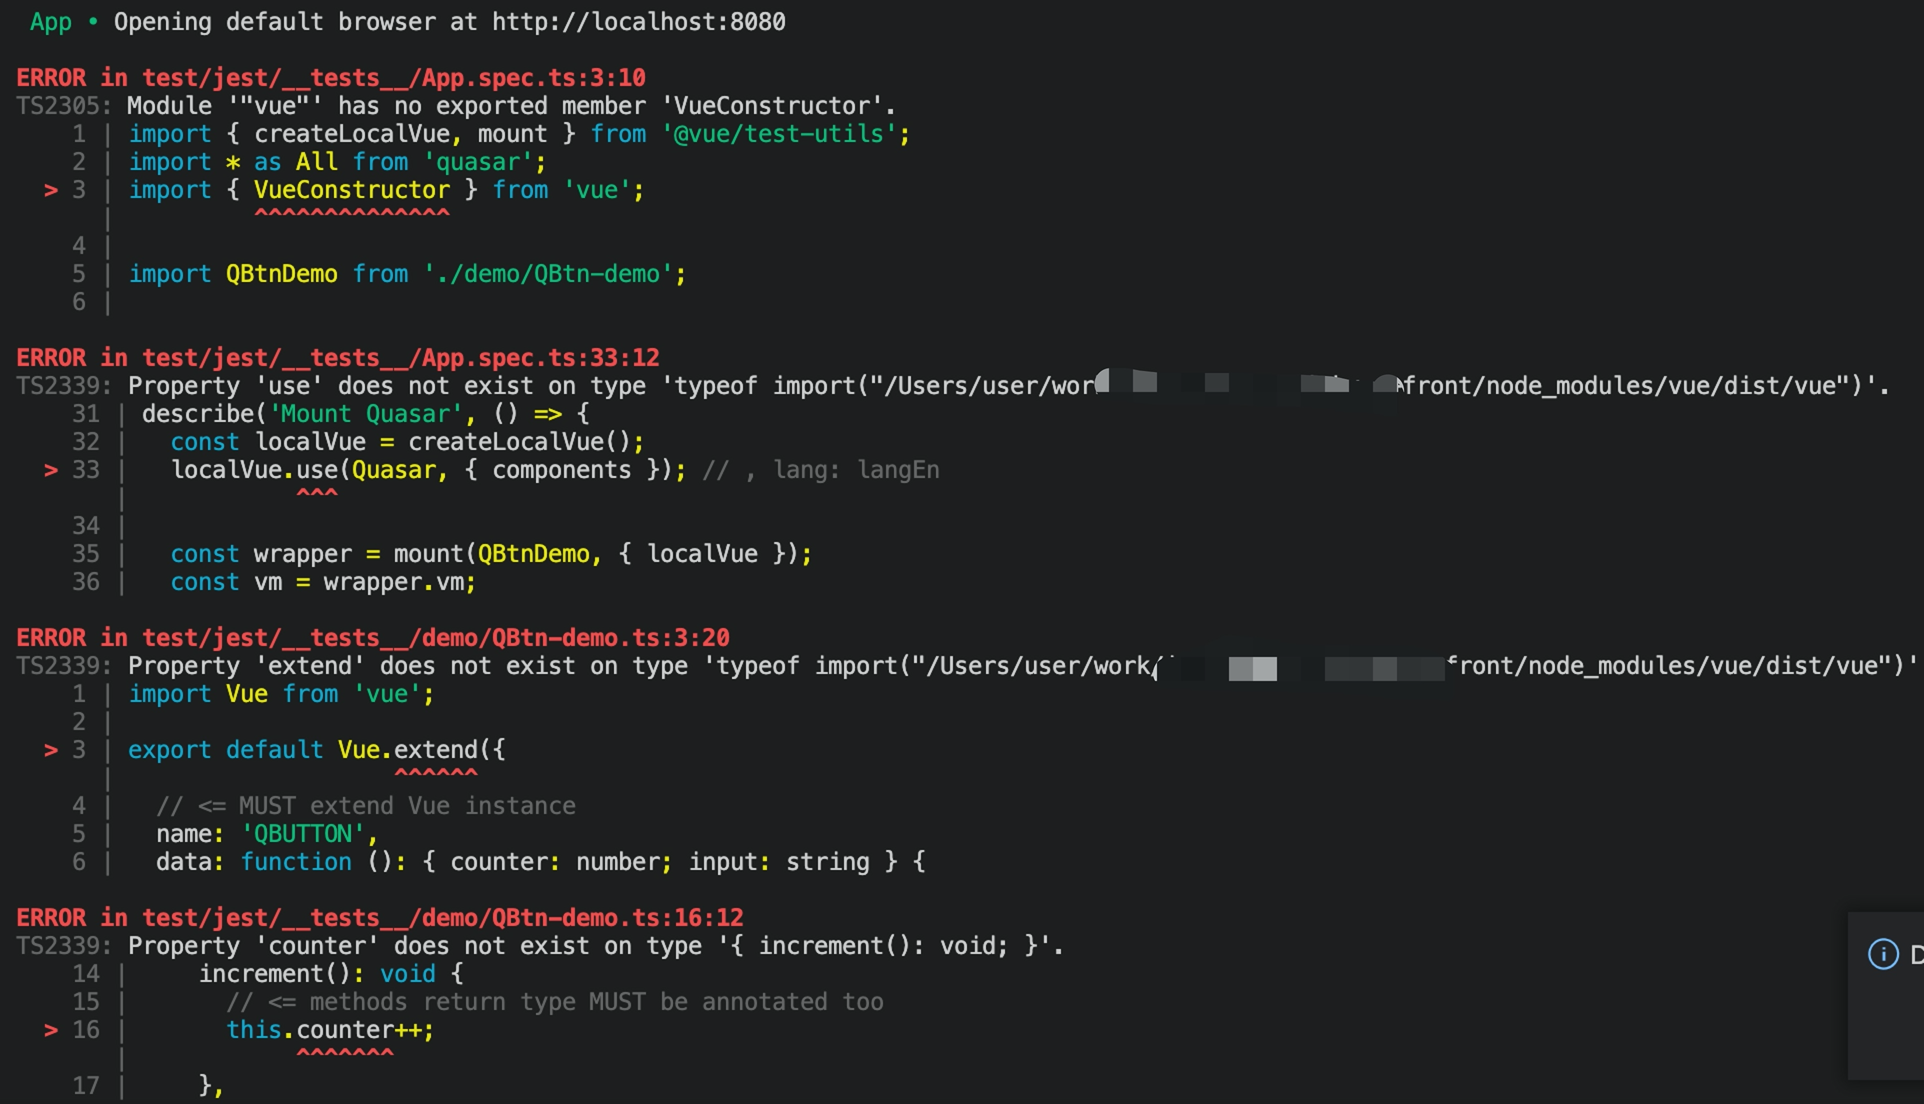Click the error arrow marker on line 33
1924x1104 pixels.
50,470
